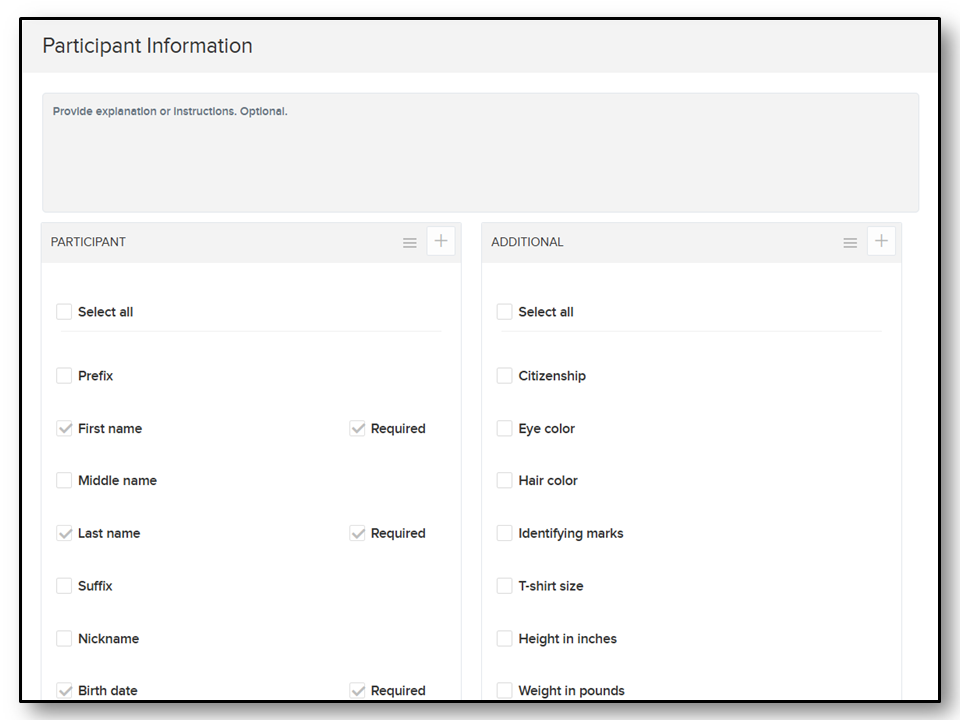Enable the Citizenship checkbox
The image size is (960, 720).
pyautogui.click(x=504, y=375)
